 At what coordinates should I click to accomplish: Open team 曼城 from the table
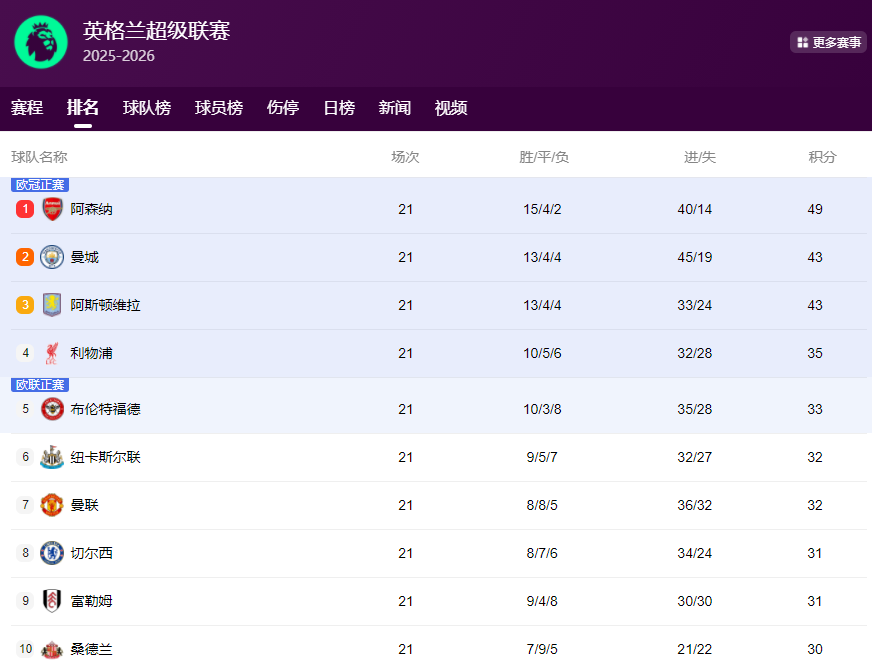click(x=85, y=257)
